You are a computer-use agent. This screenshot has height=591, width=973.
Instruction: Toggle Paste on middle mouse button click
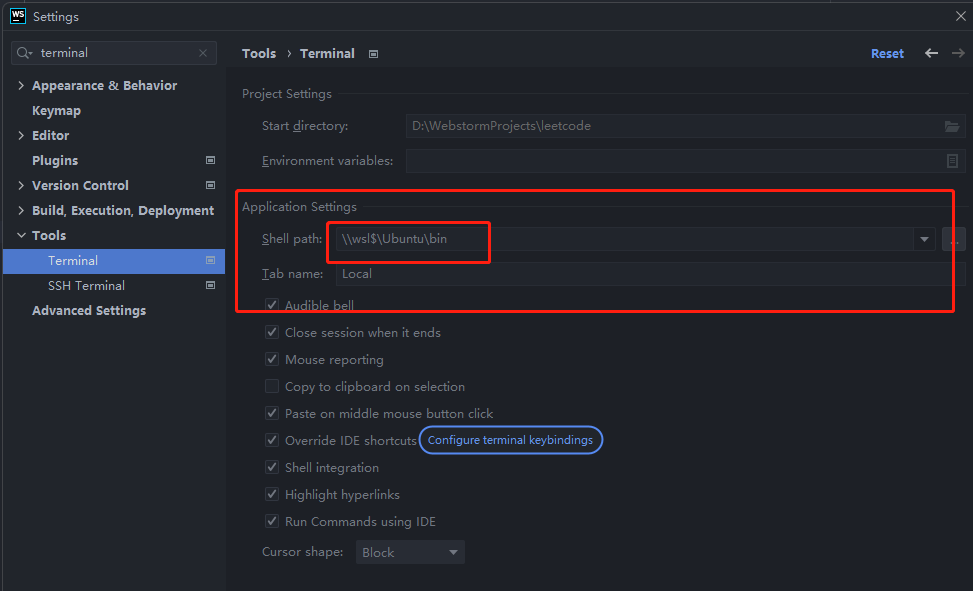click(x=272, y=413)
